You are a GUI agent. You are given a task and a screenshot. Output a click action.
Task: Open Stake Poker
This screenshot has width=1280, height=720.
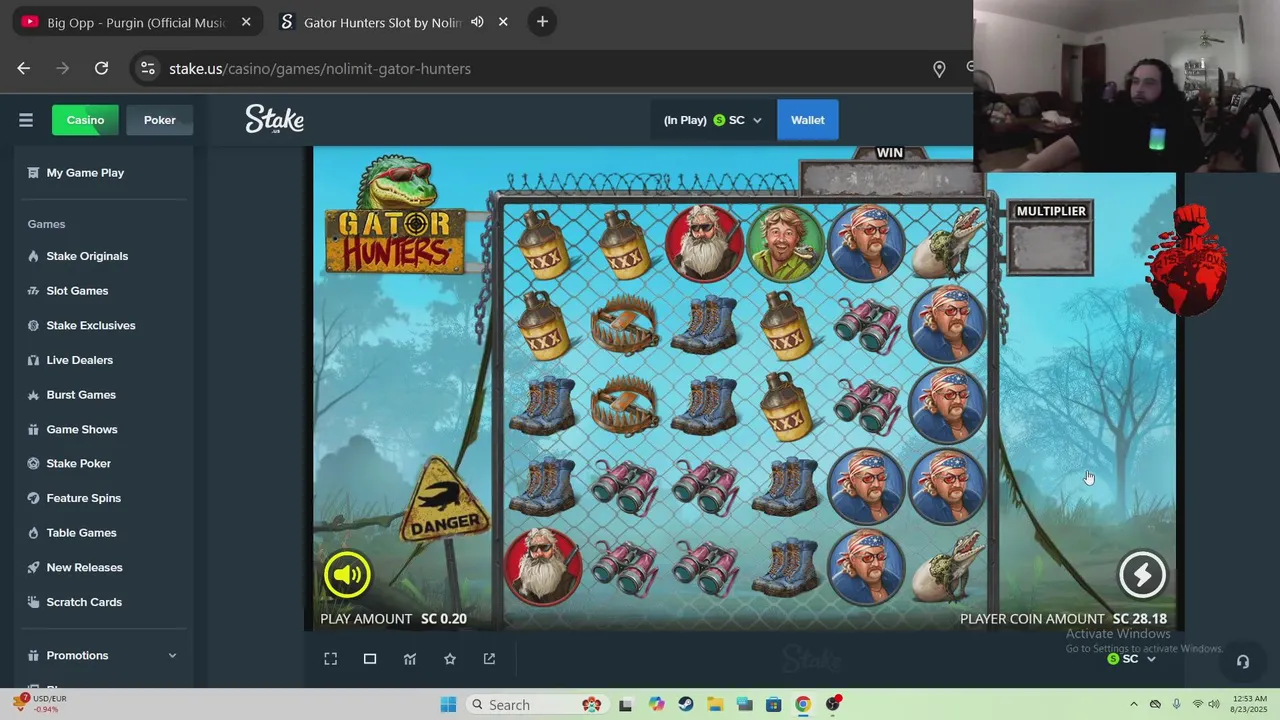pyautogui.click(x=78, y=464)
